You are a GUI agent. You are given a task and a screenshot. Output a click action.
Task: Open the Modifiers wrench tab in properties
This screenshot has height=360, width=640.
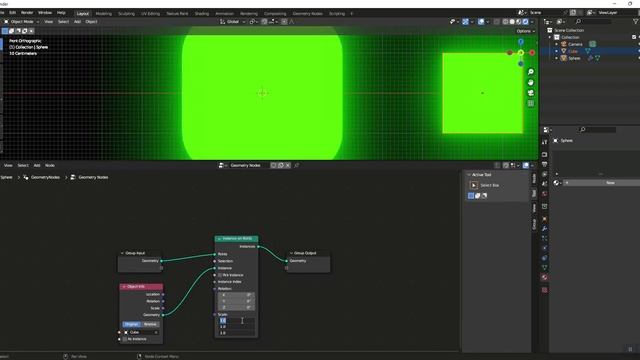544,229
